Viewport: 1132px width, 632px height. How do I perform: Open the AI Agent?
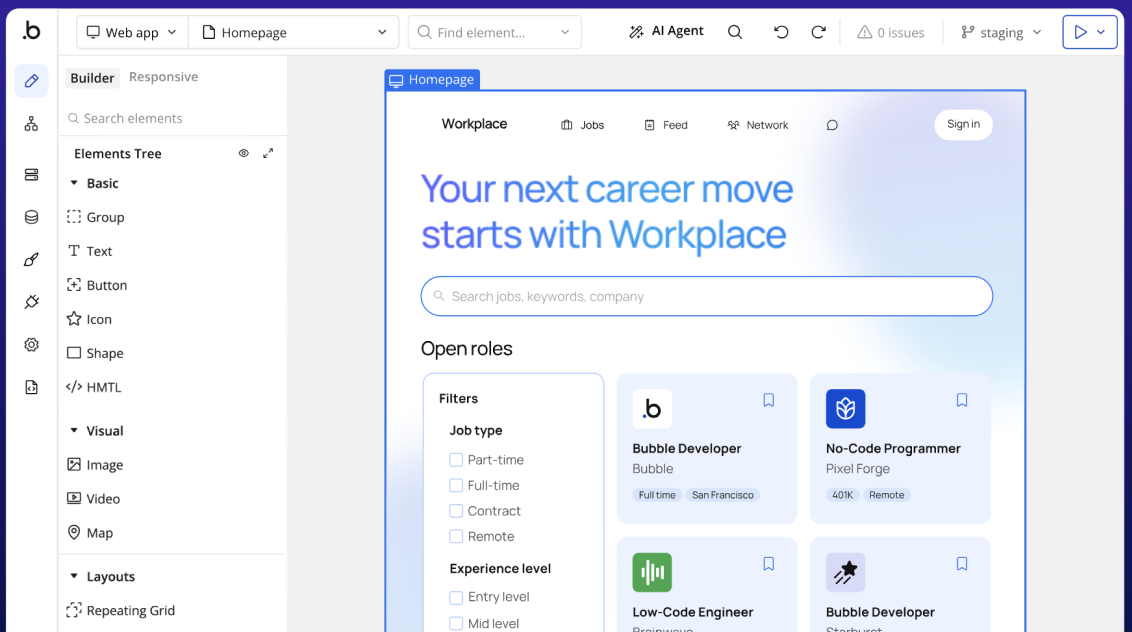point(666,31)
